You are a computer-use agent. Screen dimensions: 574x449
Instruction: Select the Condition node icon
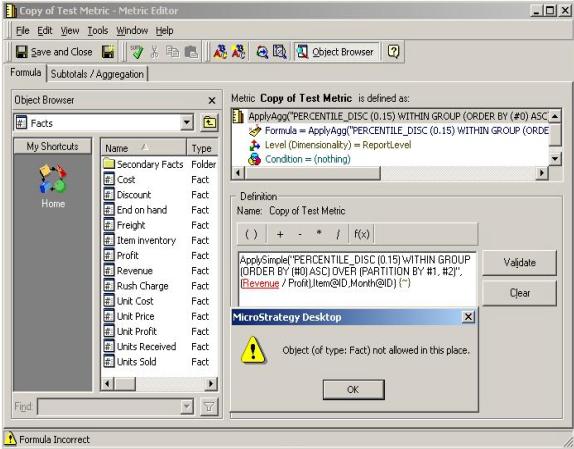254,159
